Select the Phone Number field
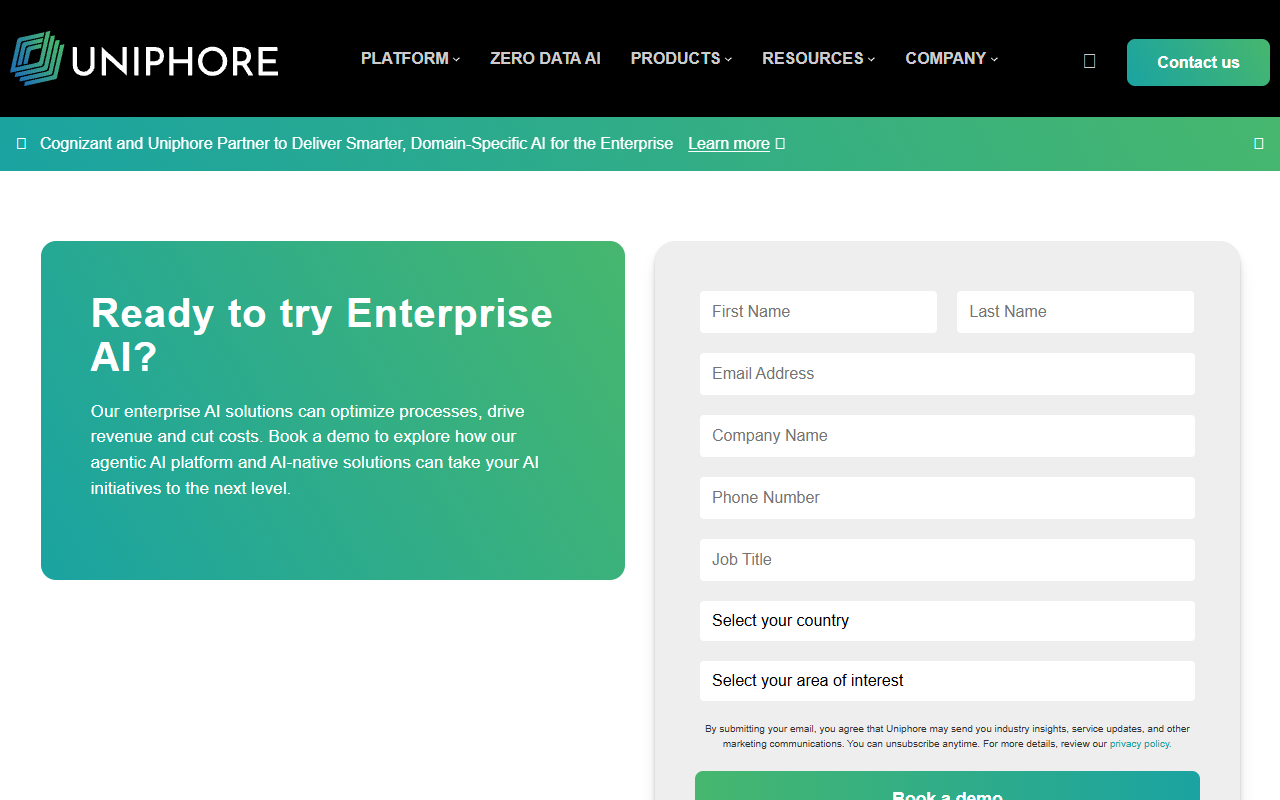The height and width of the screenshot is (800, 1280). click(x=947, y=498)
